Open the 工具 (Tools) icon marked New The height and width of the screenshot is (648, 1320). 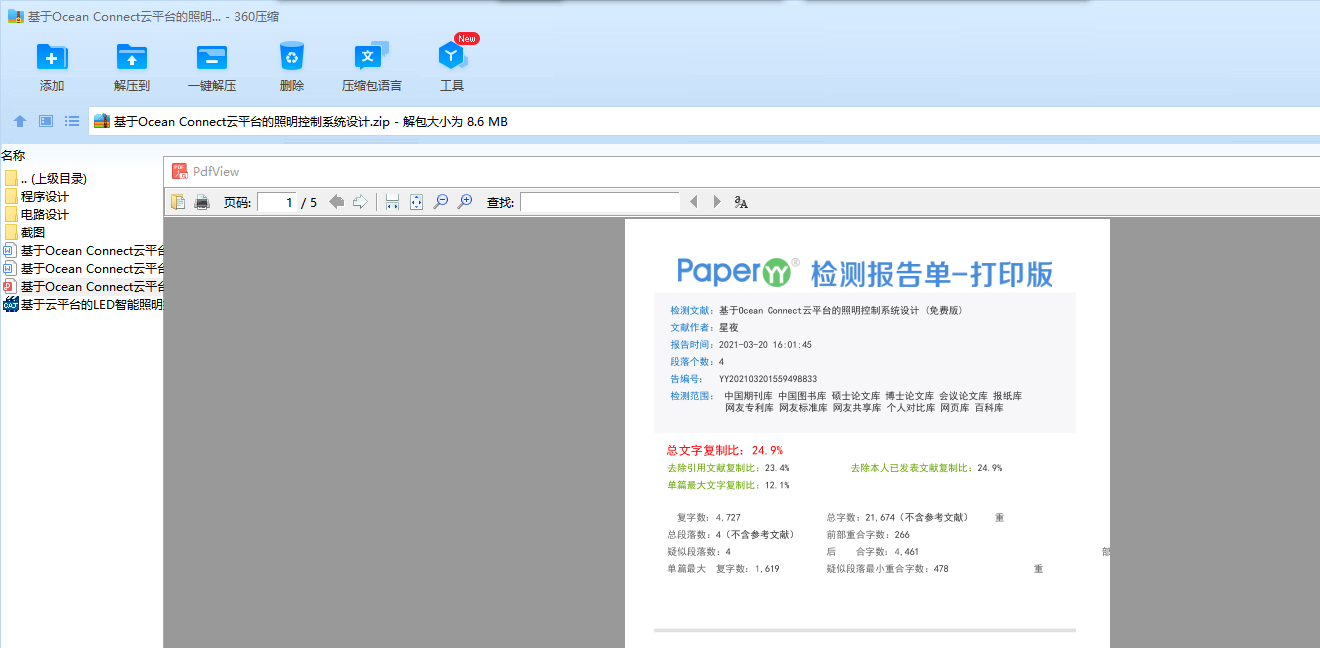(453, 56)
